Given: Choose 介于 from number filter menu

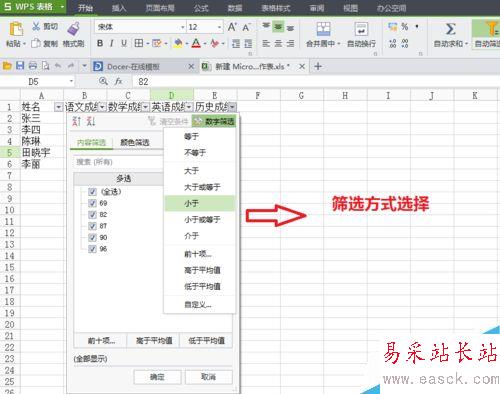Looking at the screenshot, I should click(200, 236).
